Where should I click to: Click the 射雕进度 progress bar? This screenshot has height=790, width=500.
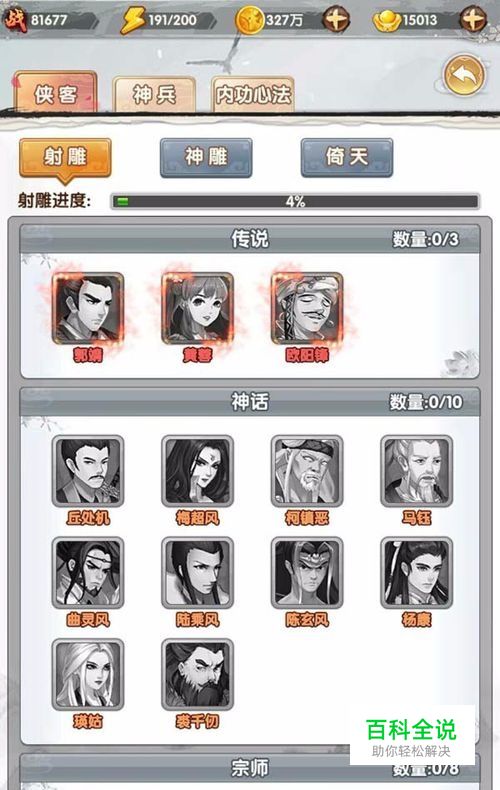(x=295, y=202)
